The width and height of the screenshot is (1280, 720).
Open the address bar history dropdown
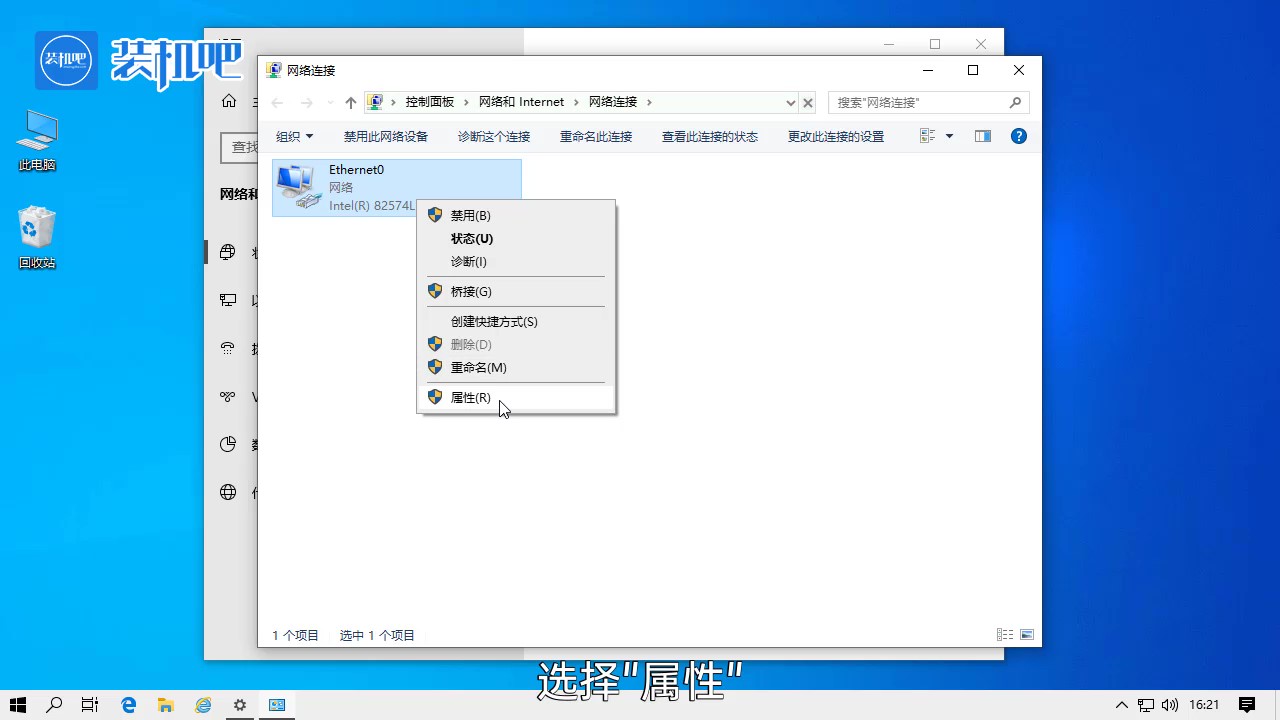click(x=791, y=102)
